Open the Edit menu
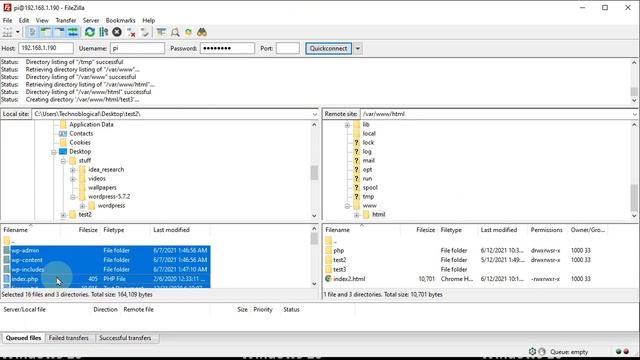 point(24,20)
